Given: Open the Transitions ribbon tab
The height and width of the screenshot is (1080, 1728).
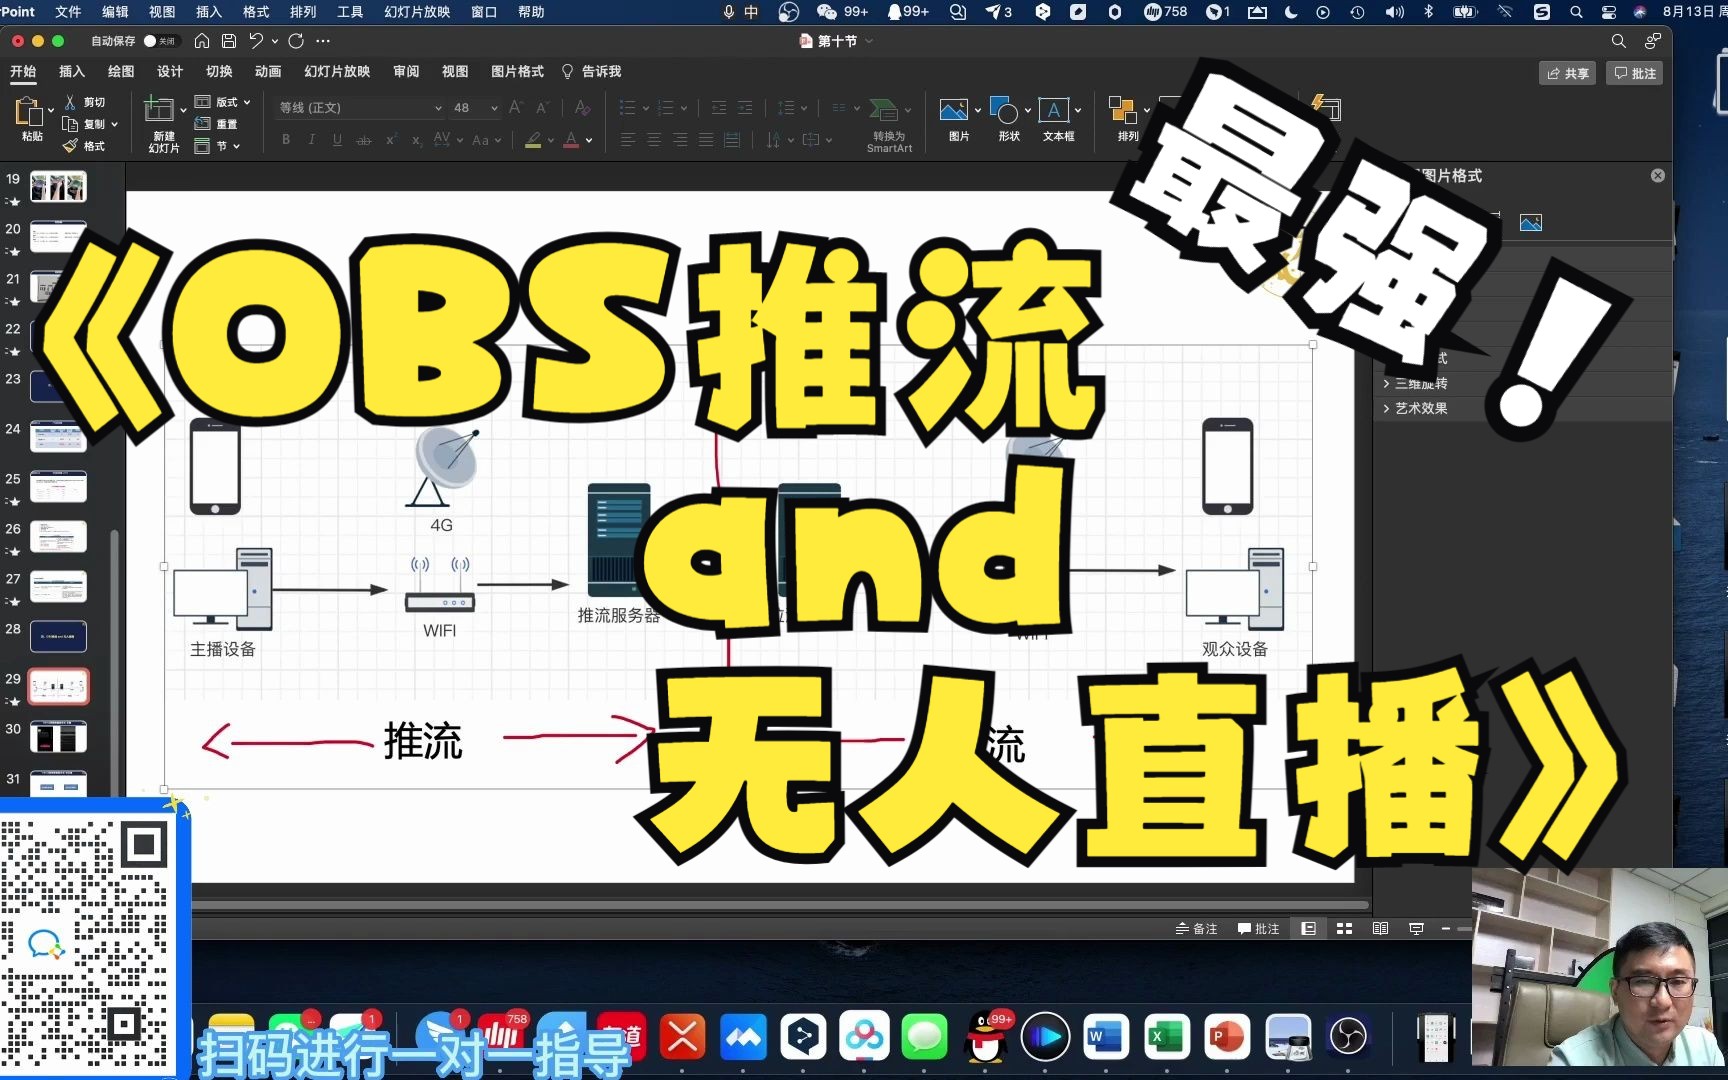Looking at the screenshot, I should (219, 71).
